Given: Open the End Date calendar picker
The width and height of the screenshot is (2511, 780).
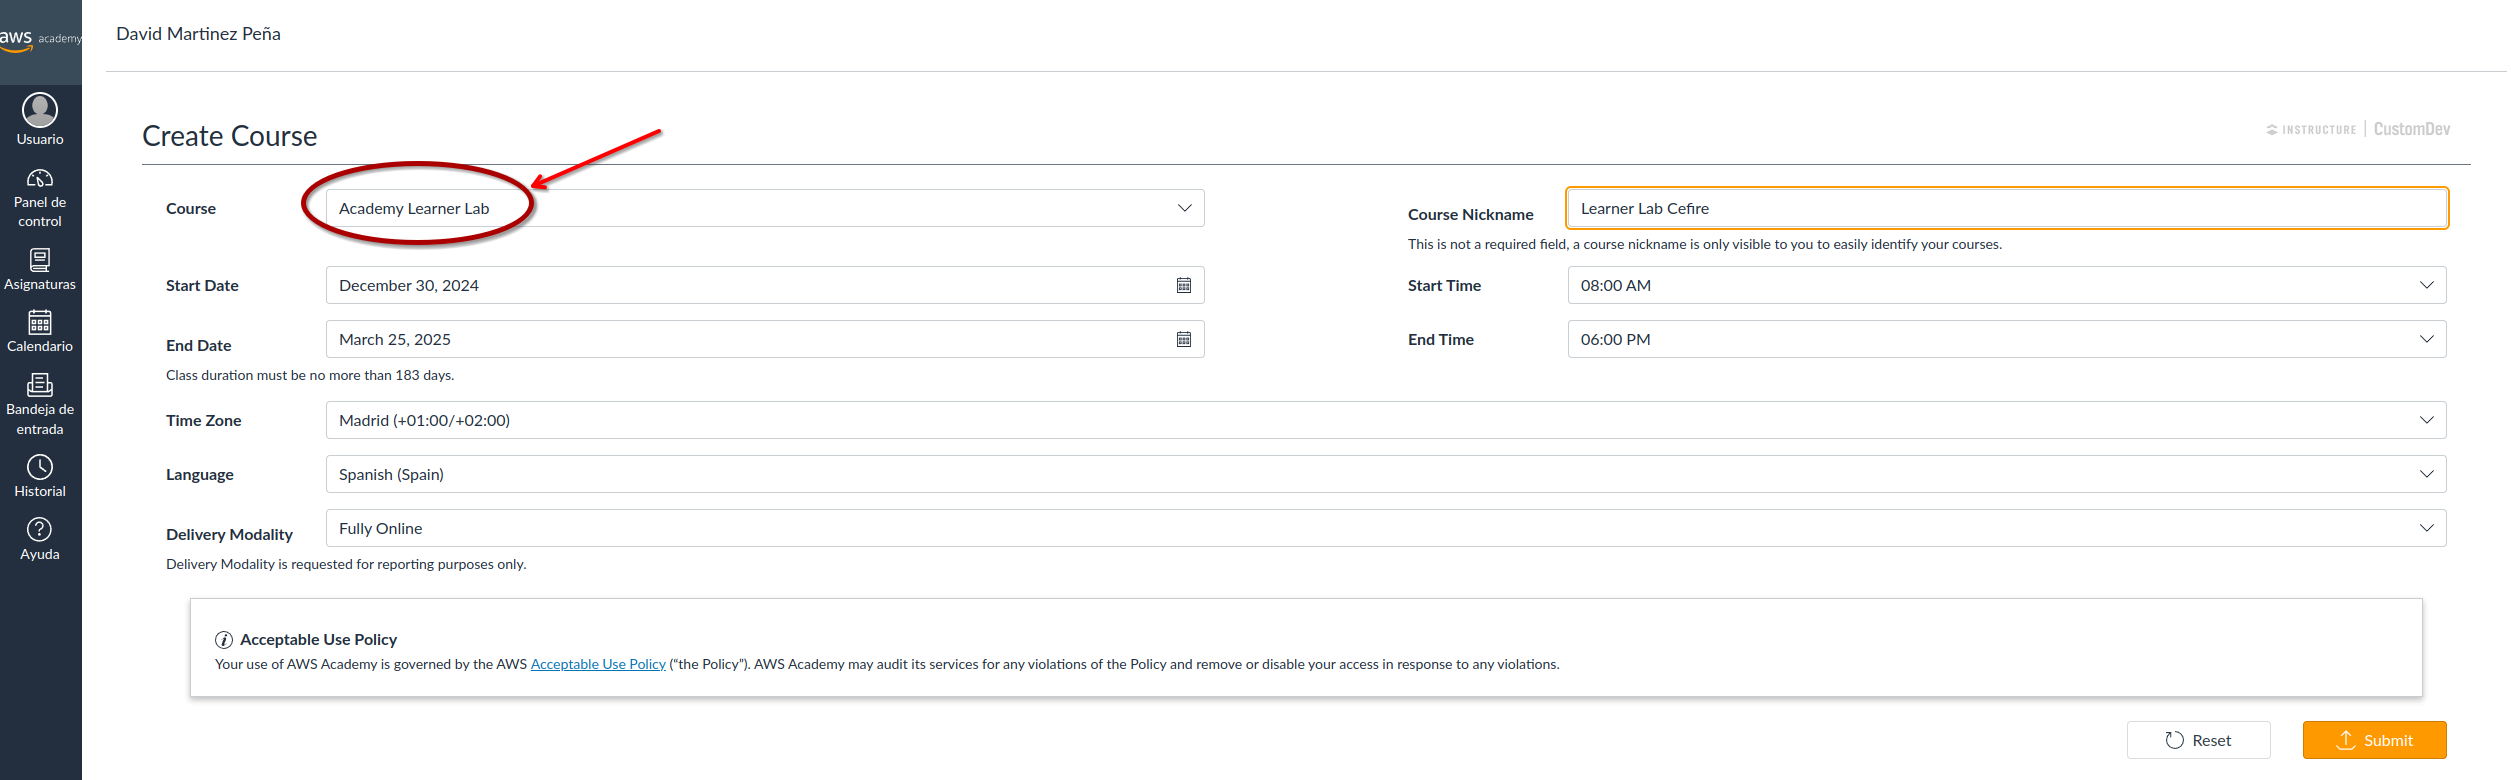Looking at the screenshot, I should 1183,340.
